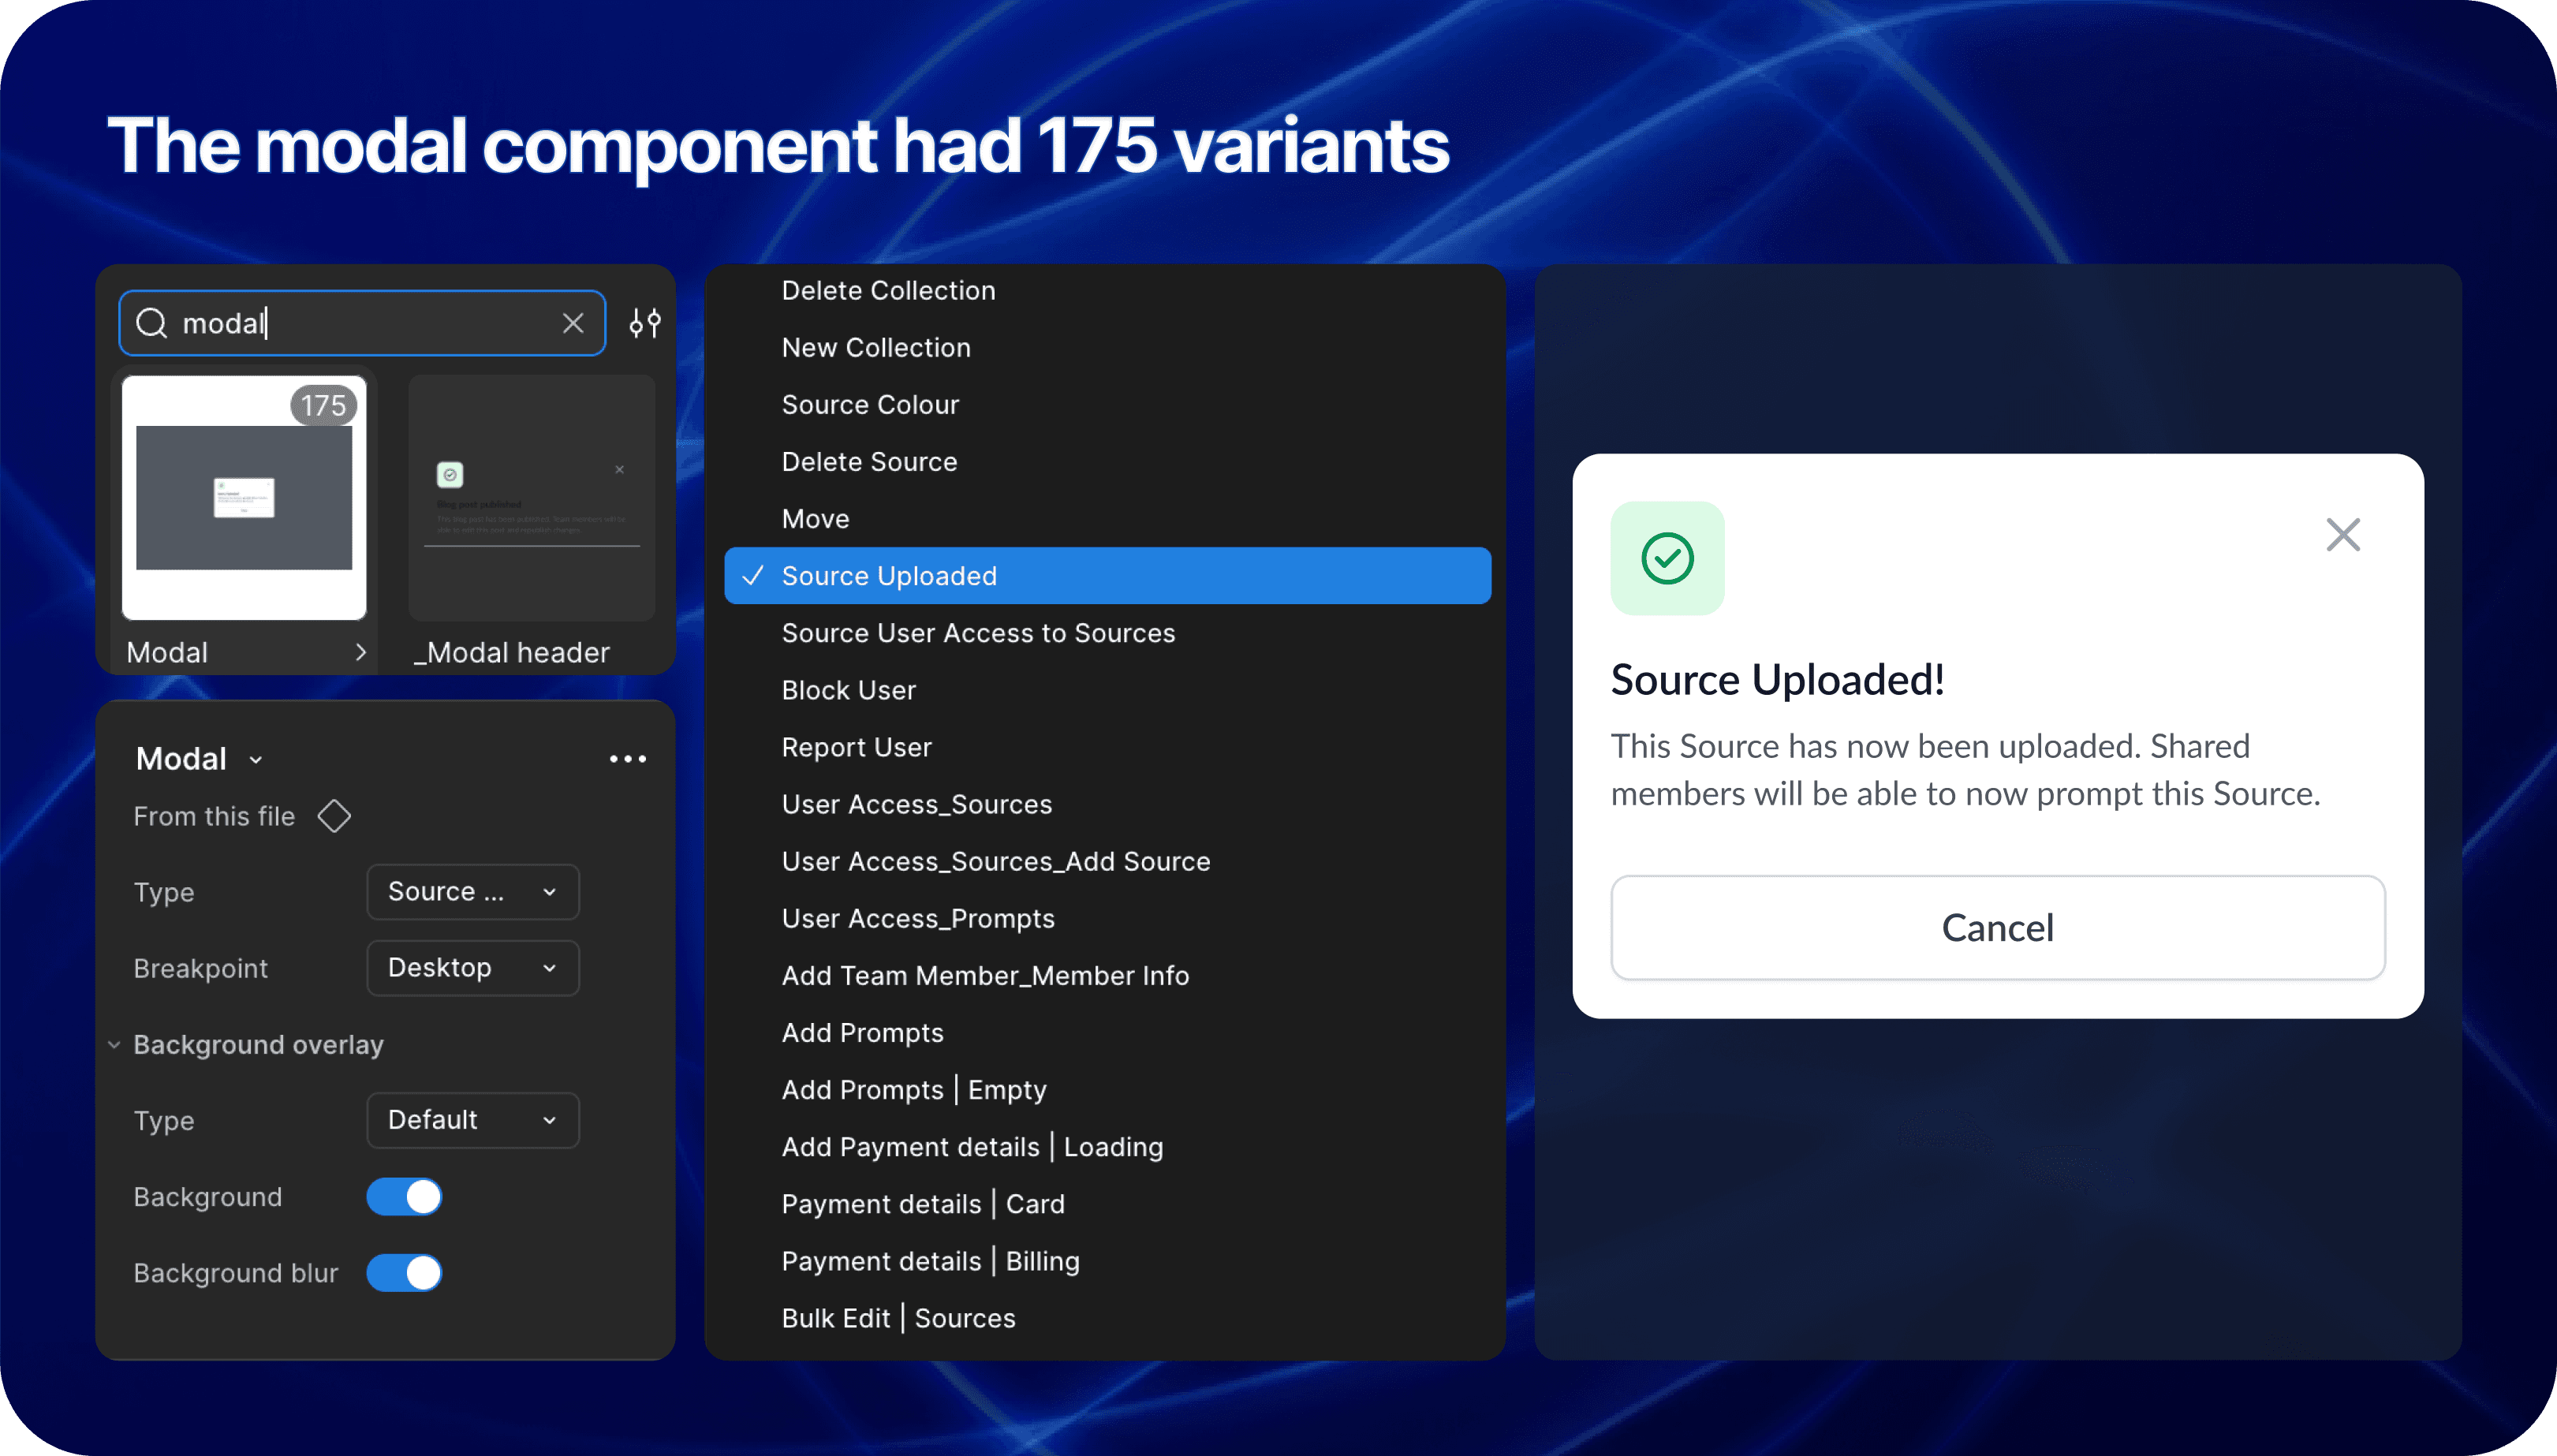Clear the modal search field
This screenshot has height=1456, width=2557.
pyautogui.click(x=573, y=323)
